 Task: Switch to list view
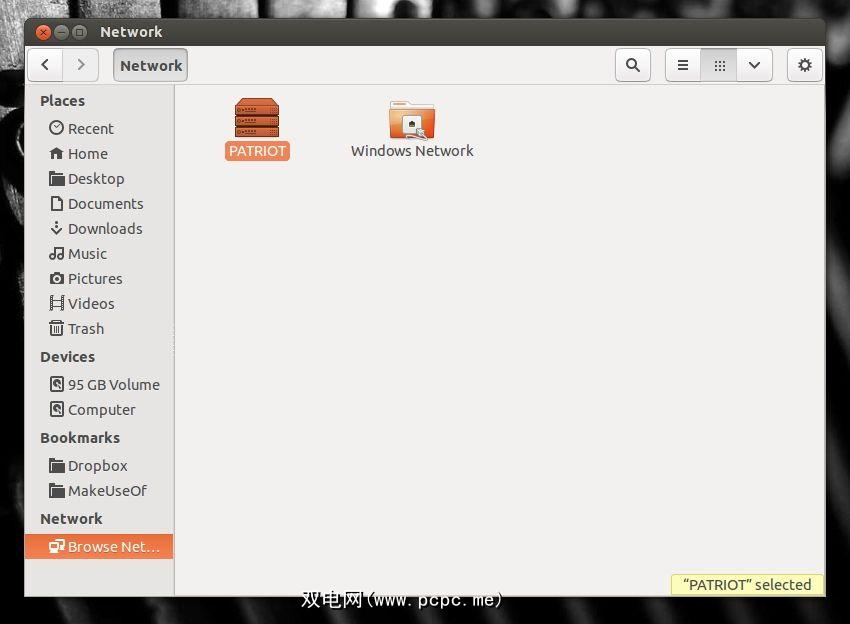683,65
